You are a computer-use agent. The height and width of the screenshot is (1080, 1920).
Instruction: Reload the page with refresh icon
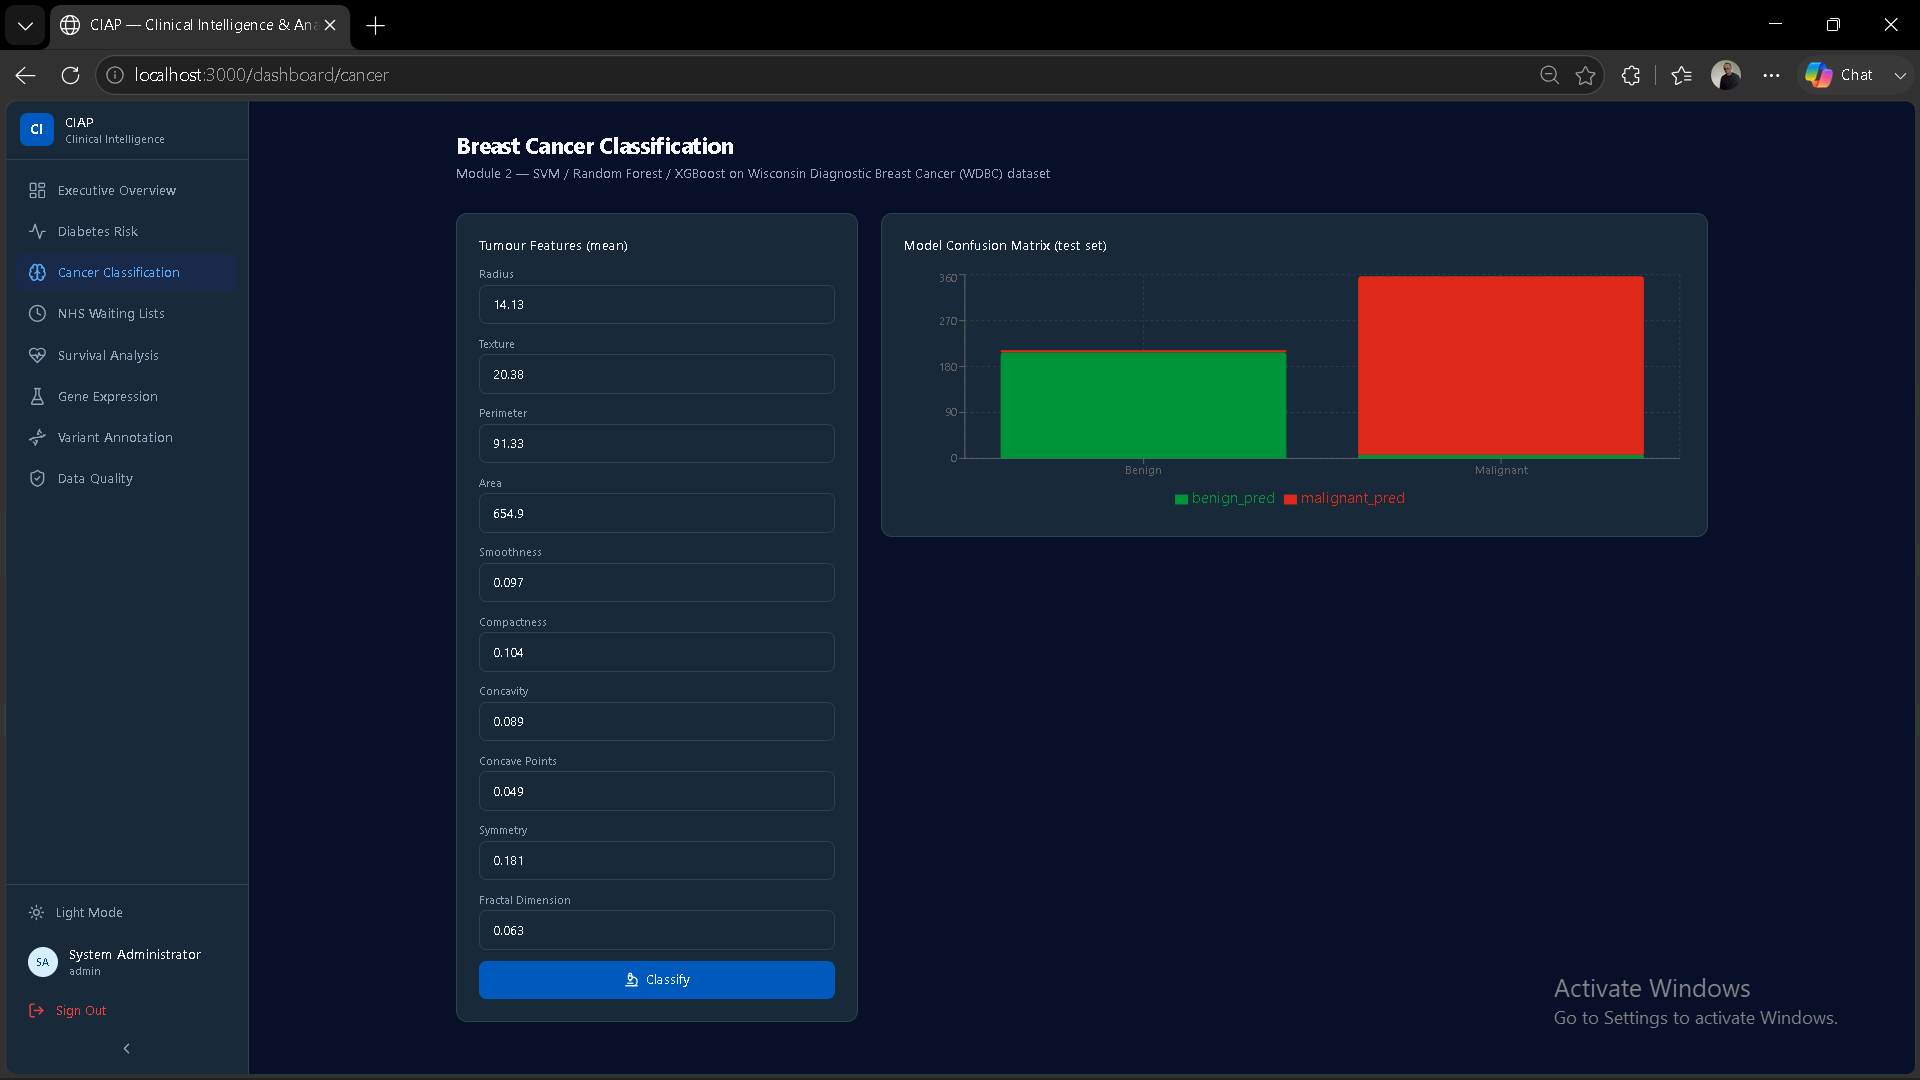click(70, 75)
